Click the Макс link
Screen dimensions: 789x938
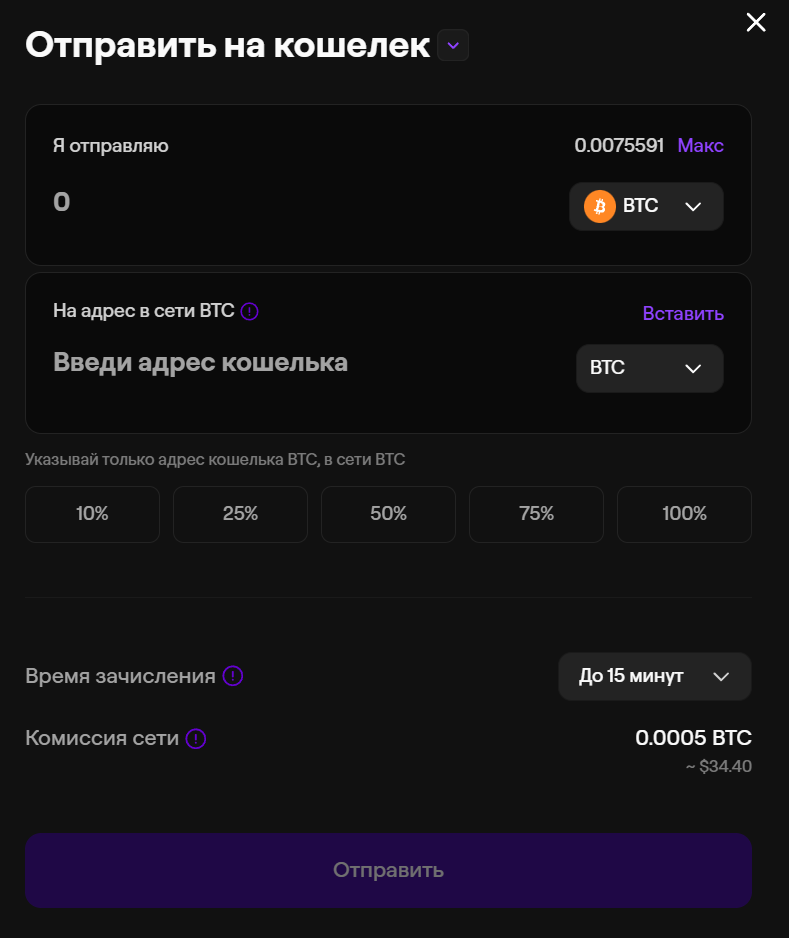click(700, 145)
